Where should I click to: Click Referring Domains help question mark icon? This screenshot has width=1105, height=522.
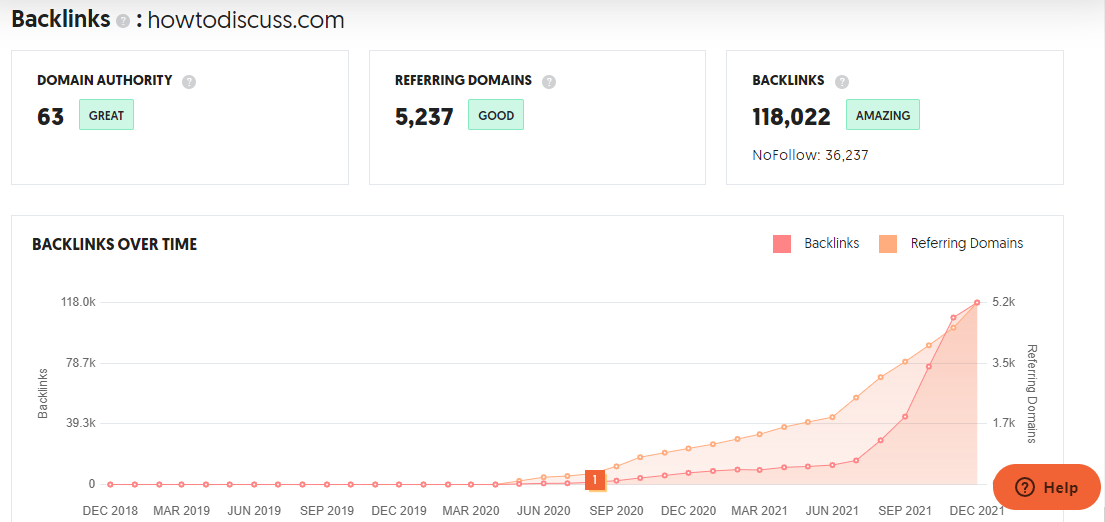tap(549, 81)
